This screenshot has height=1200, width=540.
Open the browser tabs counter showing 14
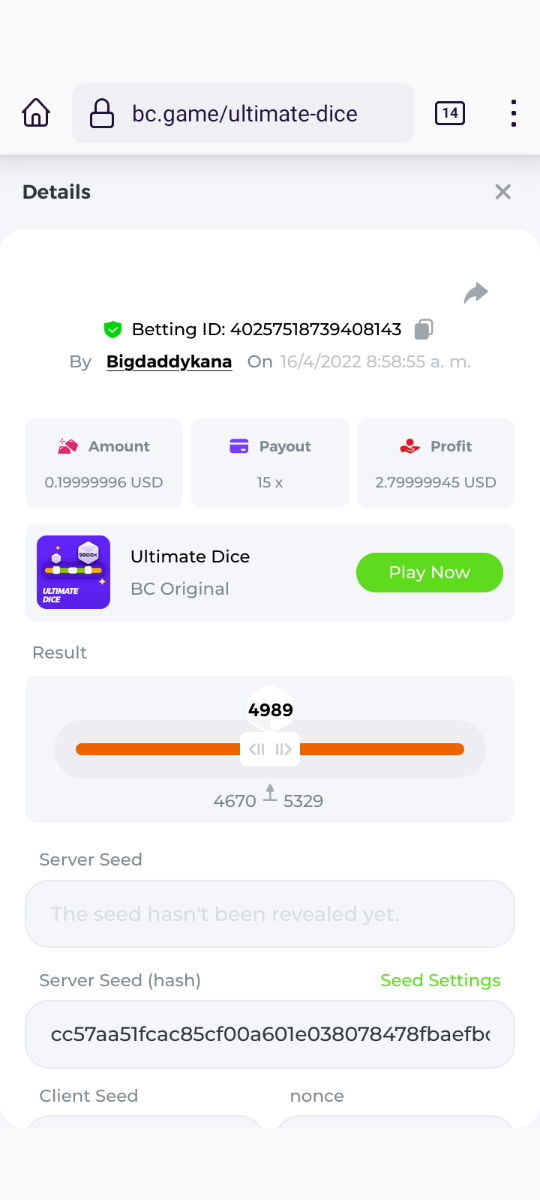tap(450, 113)
